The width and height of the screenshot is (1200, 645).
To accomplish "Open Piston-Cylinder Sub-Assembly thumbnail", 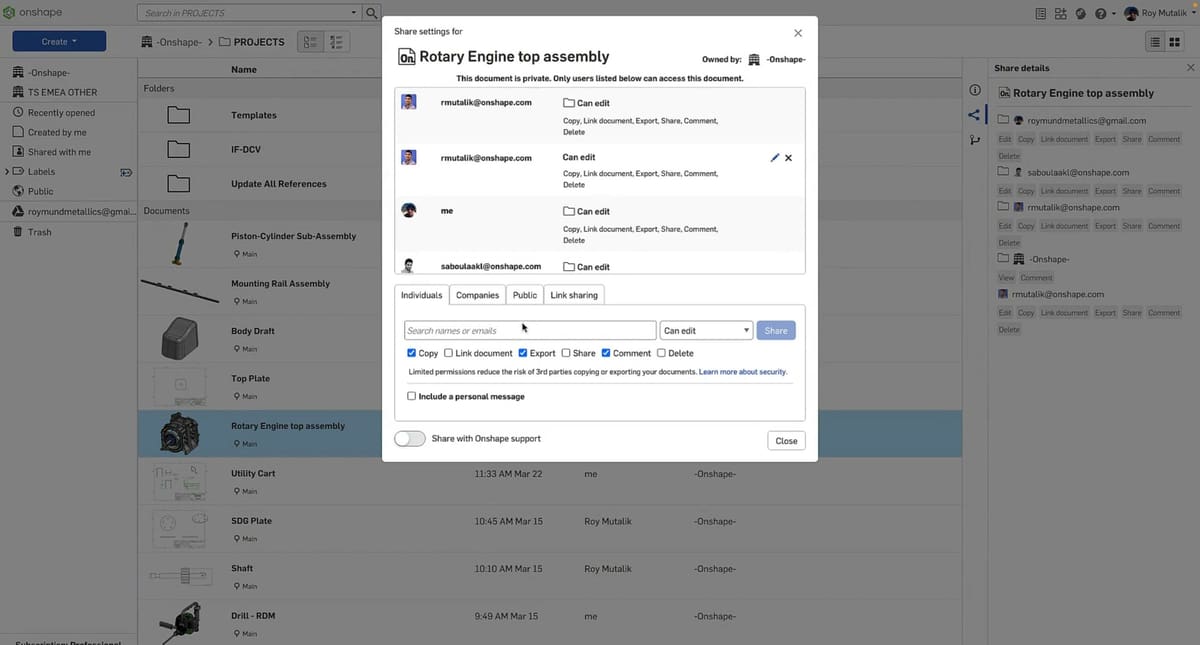I will coord(179,244).
